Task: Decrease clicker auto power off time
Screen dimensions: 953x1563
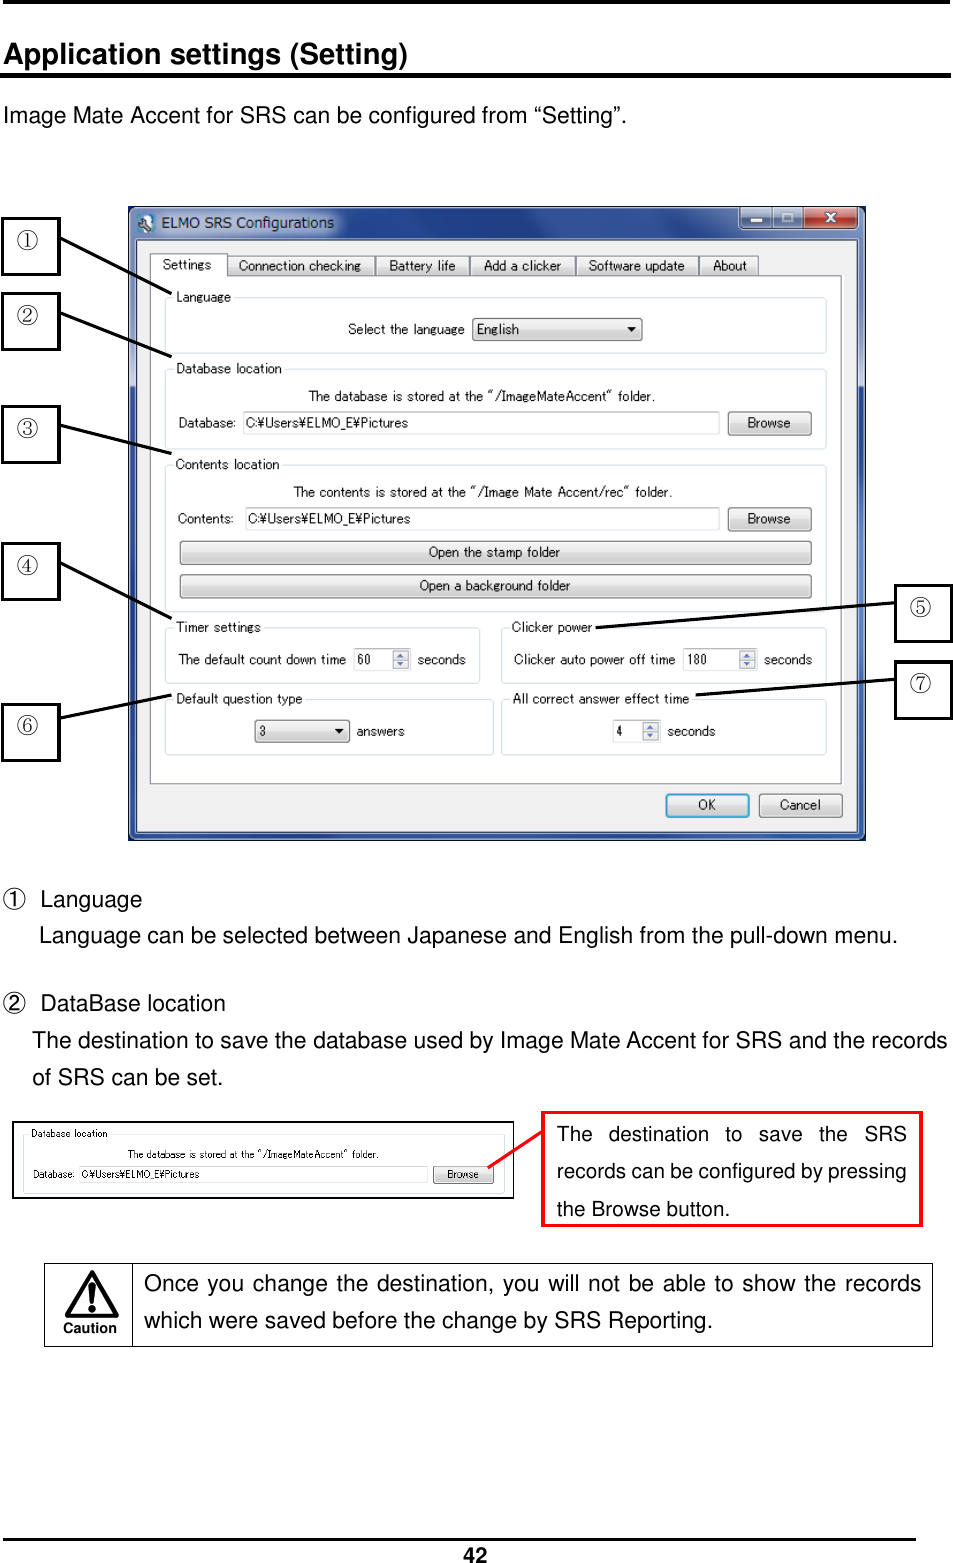Action: (x=747, y=665)
